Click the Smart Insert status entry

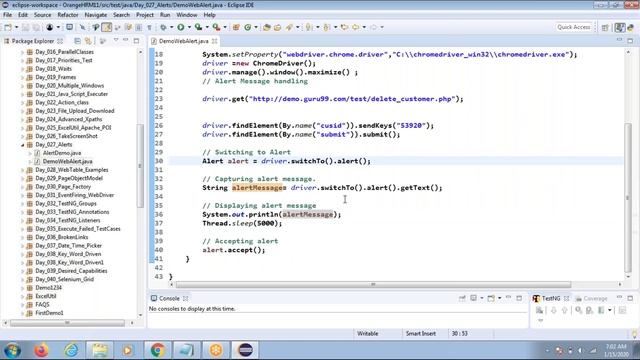point(420,334)
